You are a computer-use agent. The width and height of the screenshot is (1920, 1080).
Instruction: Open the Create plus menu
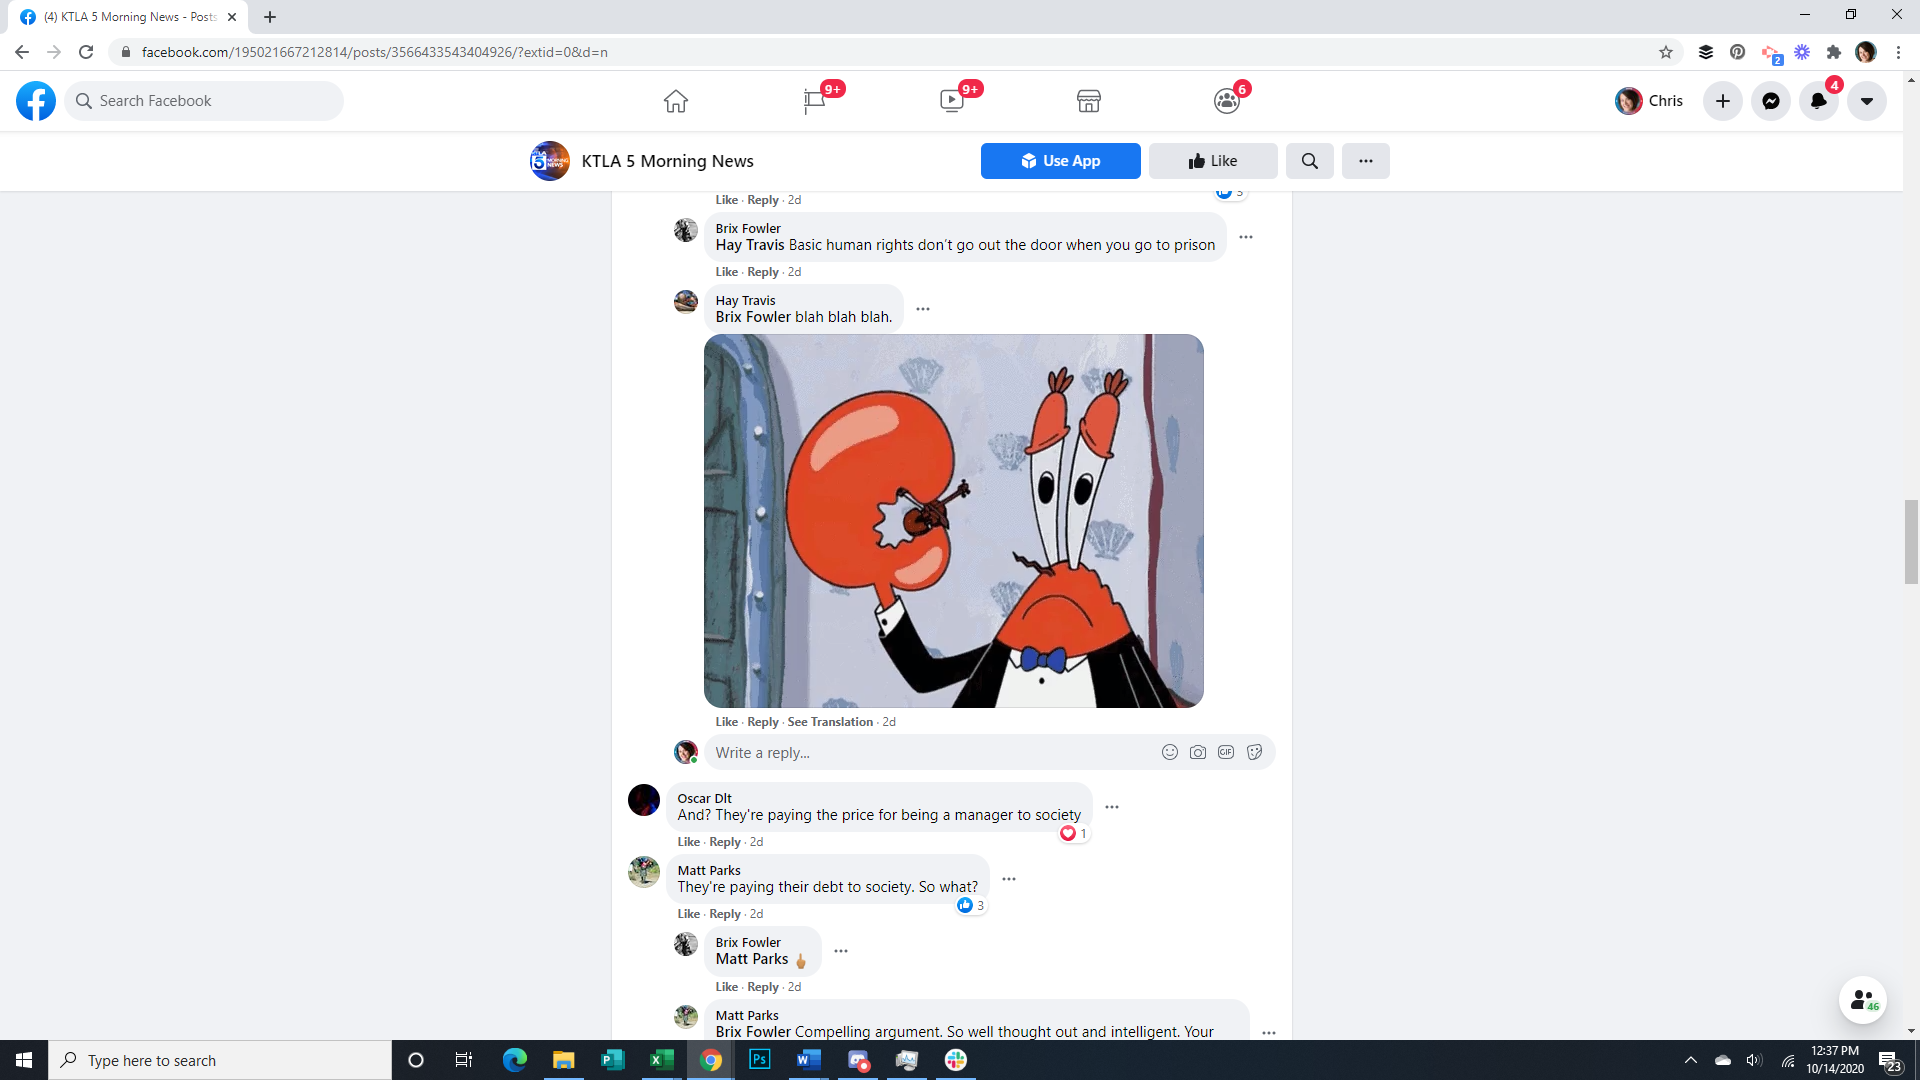tap(1722, 101)
